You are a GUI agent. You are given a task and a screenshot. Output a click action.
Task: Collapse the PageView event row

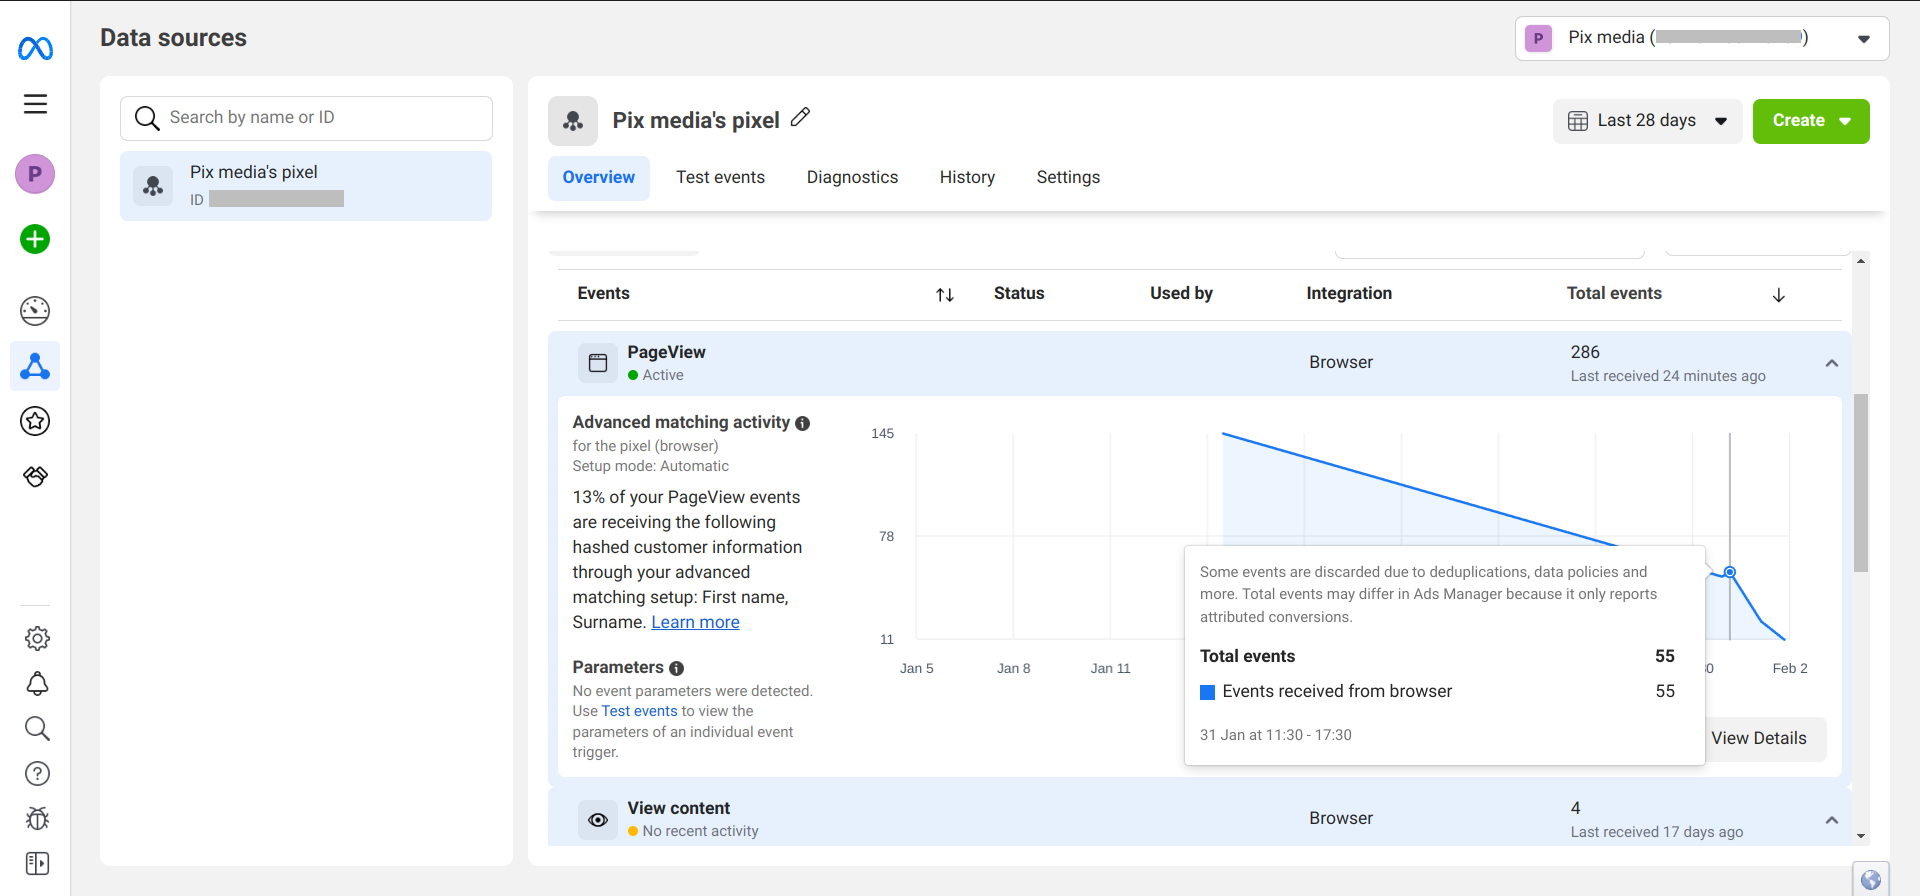pos(1831,363)
